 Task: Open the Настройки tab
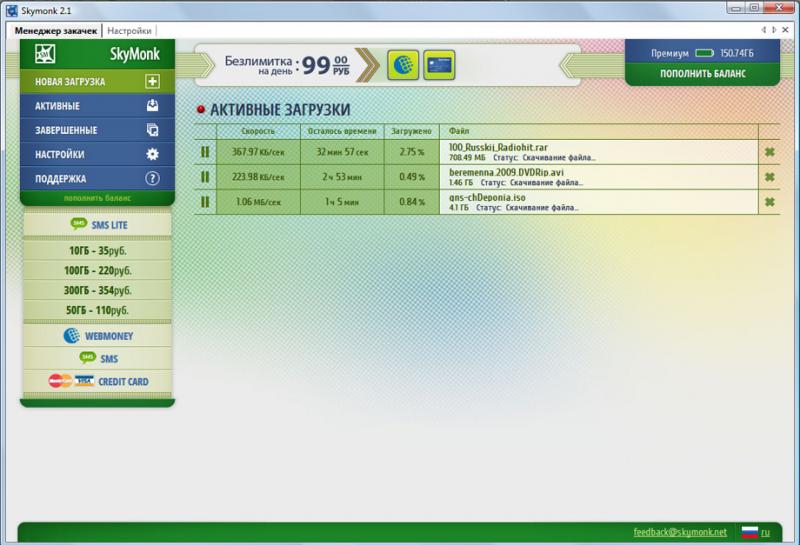click(x=129, y=31)
